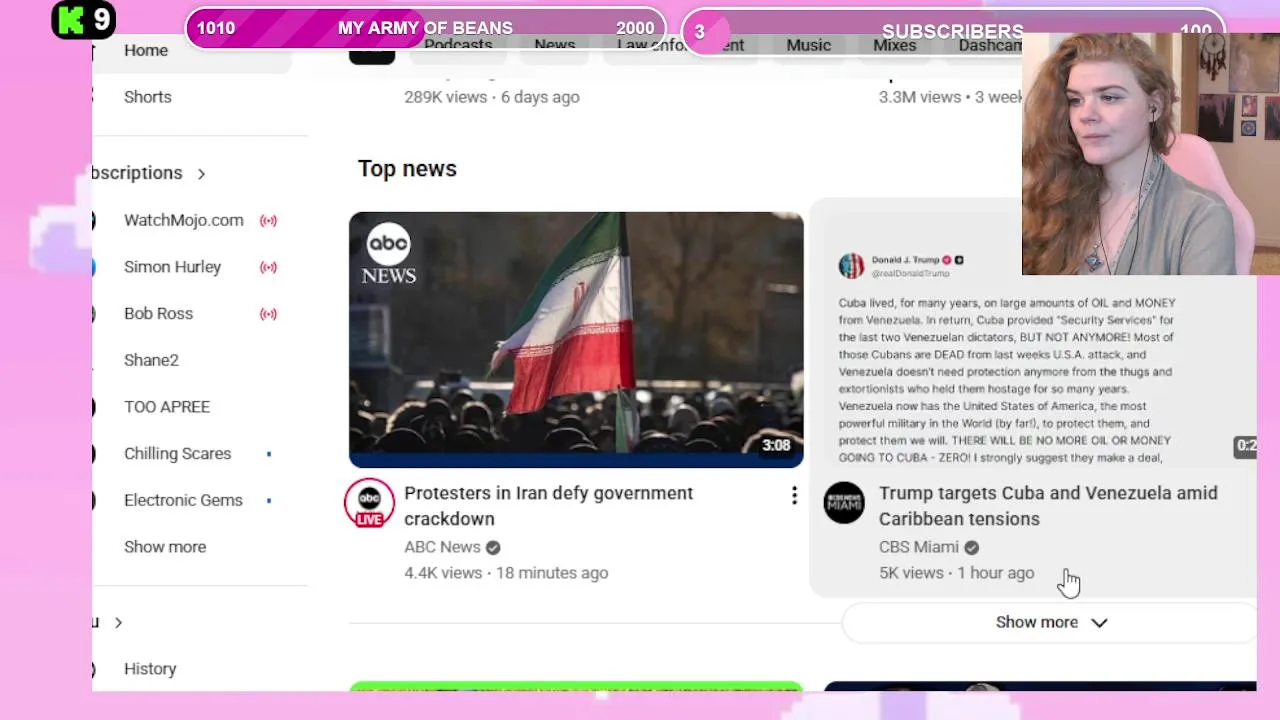The height and width of the screenshot is (720, 1280).
Task: Click new-content dot beside Chilling Scares
Action: pyautogui.click(x=268, y=454)
